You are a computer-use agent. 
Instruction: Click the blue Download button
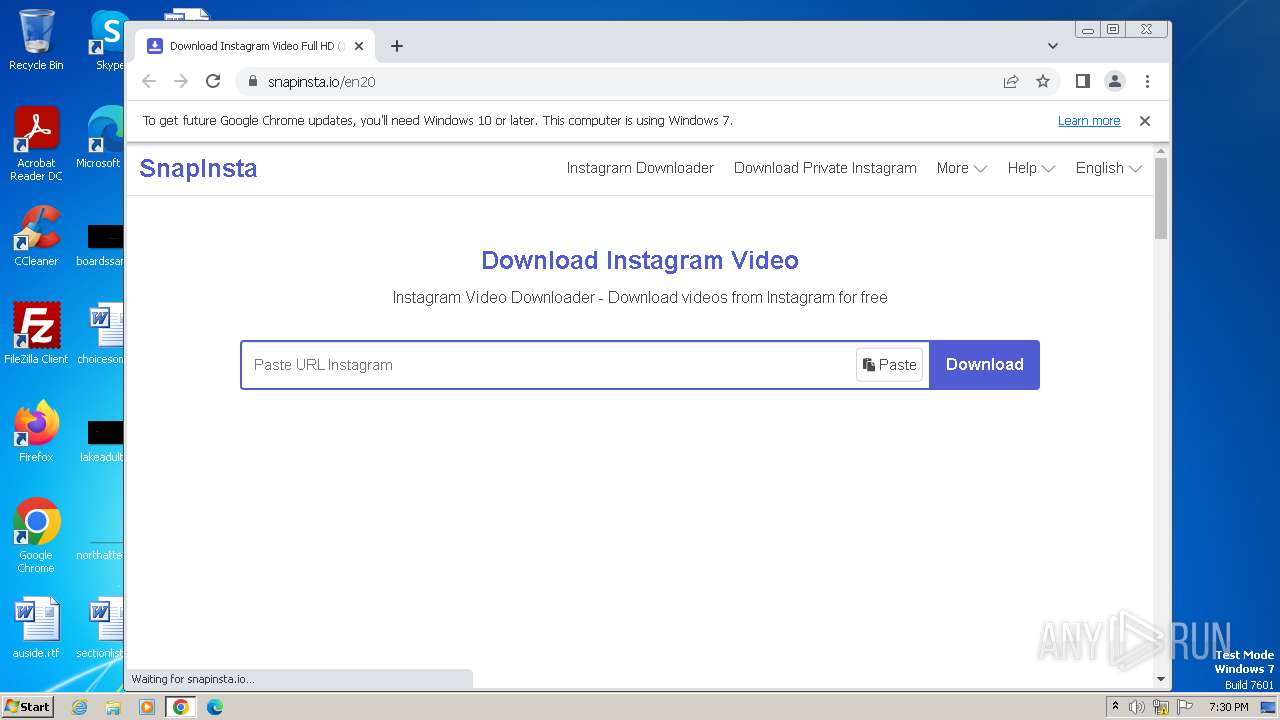click(x=985, y=365)
